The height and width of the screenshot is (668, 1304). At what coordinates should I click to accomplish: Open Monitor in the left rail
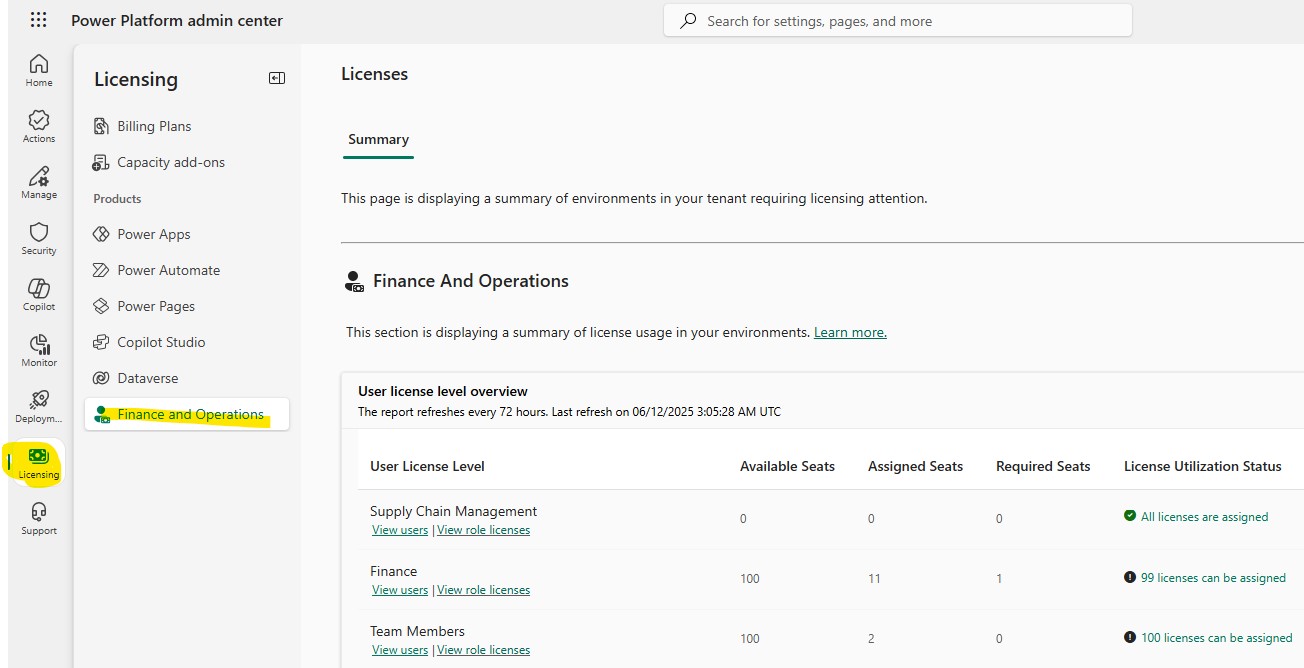point(39,350)
